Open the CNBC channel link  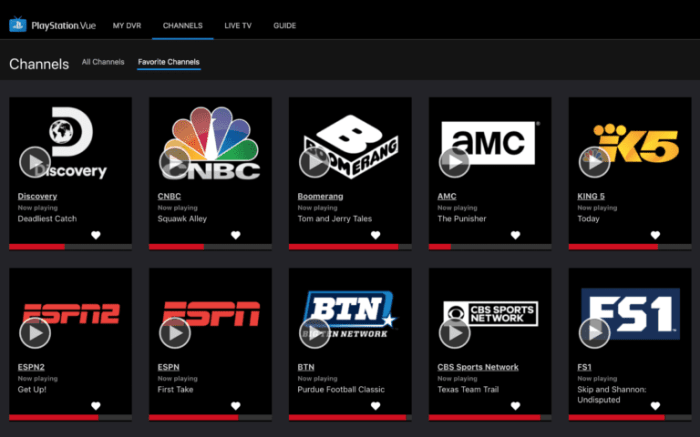(169, 196)
